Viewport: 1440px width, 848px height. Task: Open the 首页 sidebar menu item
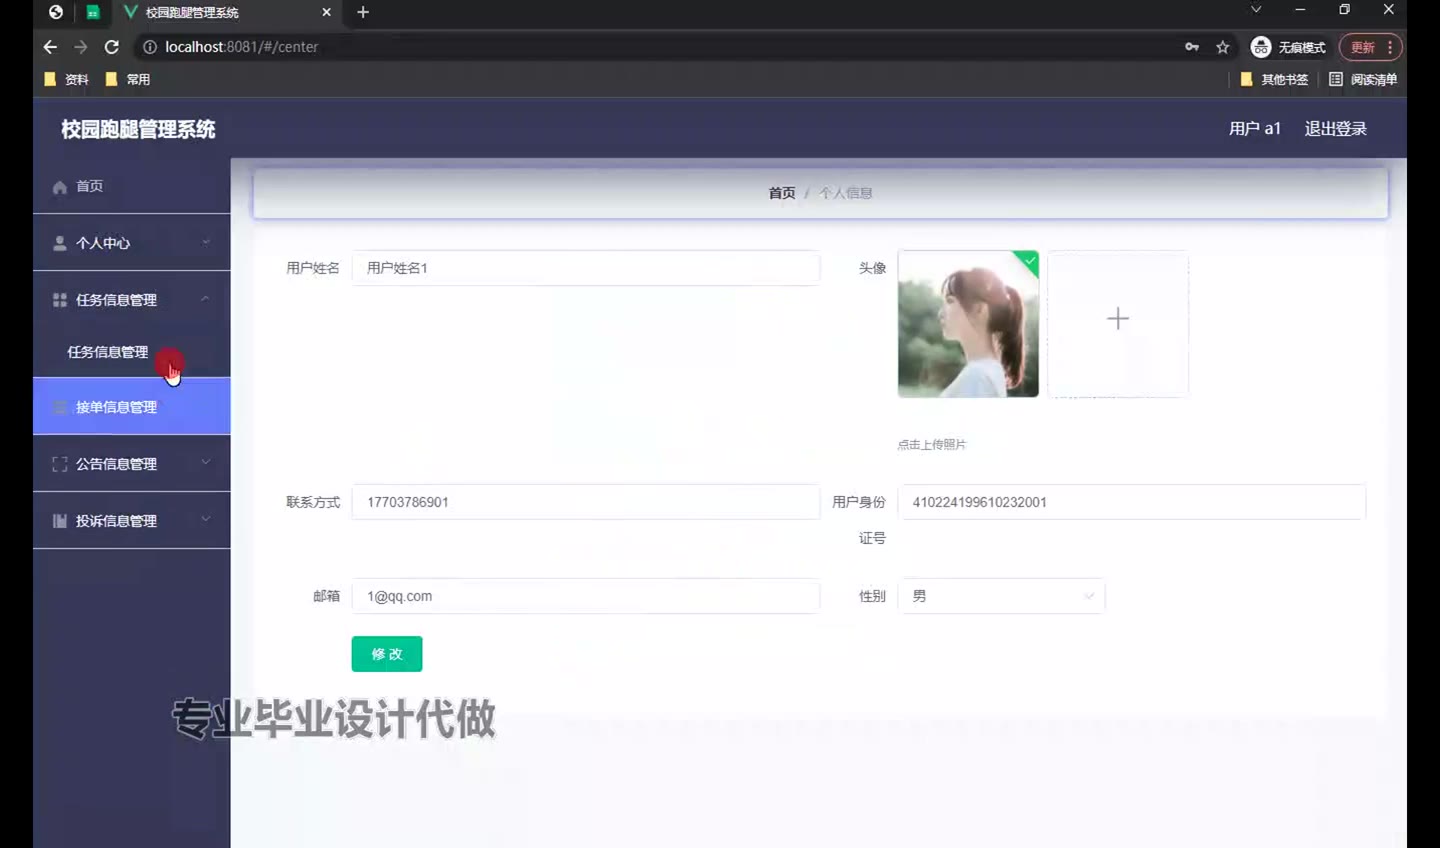(x=132, y=186)
